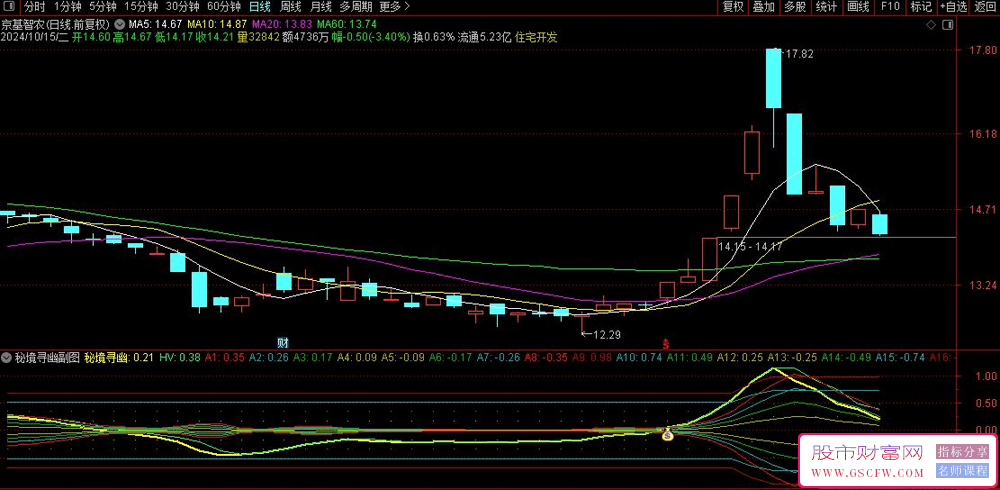1000x490 pixels.
Task: Click the 统计 statistics button
Action: click(x=827, y=7)
